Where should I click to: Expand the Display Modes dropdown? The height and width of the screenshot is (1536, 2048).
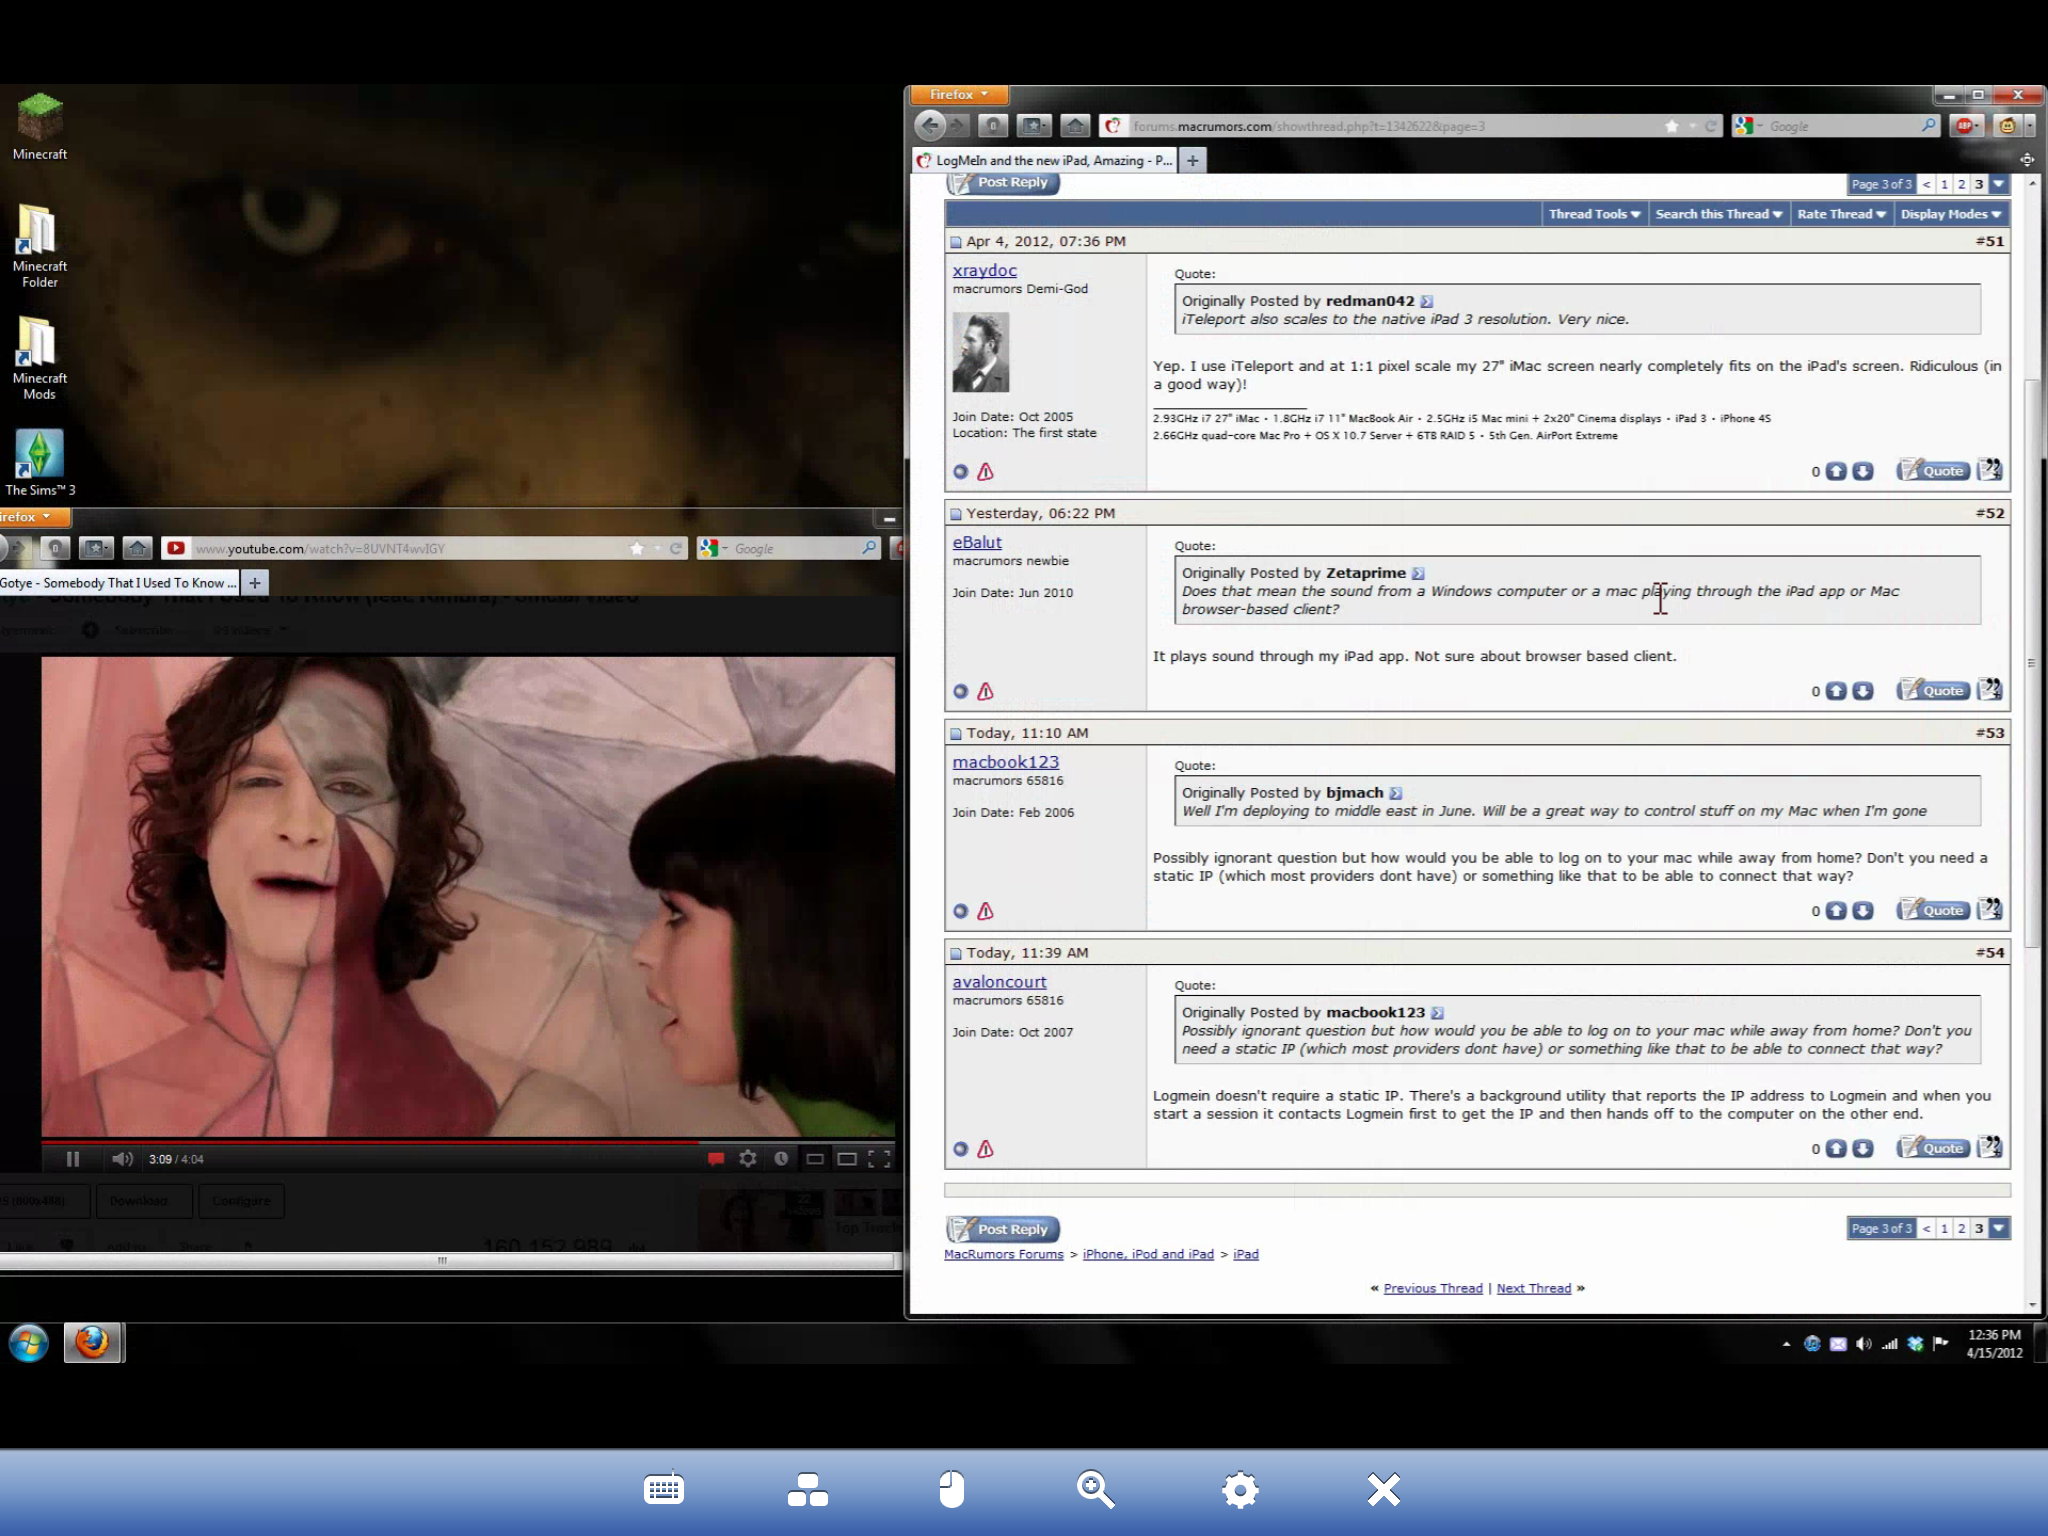[x=1950, y=214]
